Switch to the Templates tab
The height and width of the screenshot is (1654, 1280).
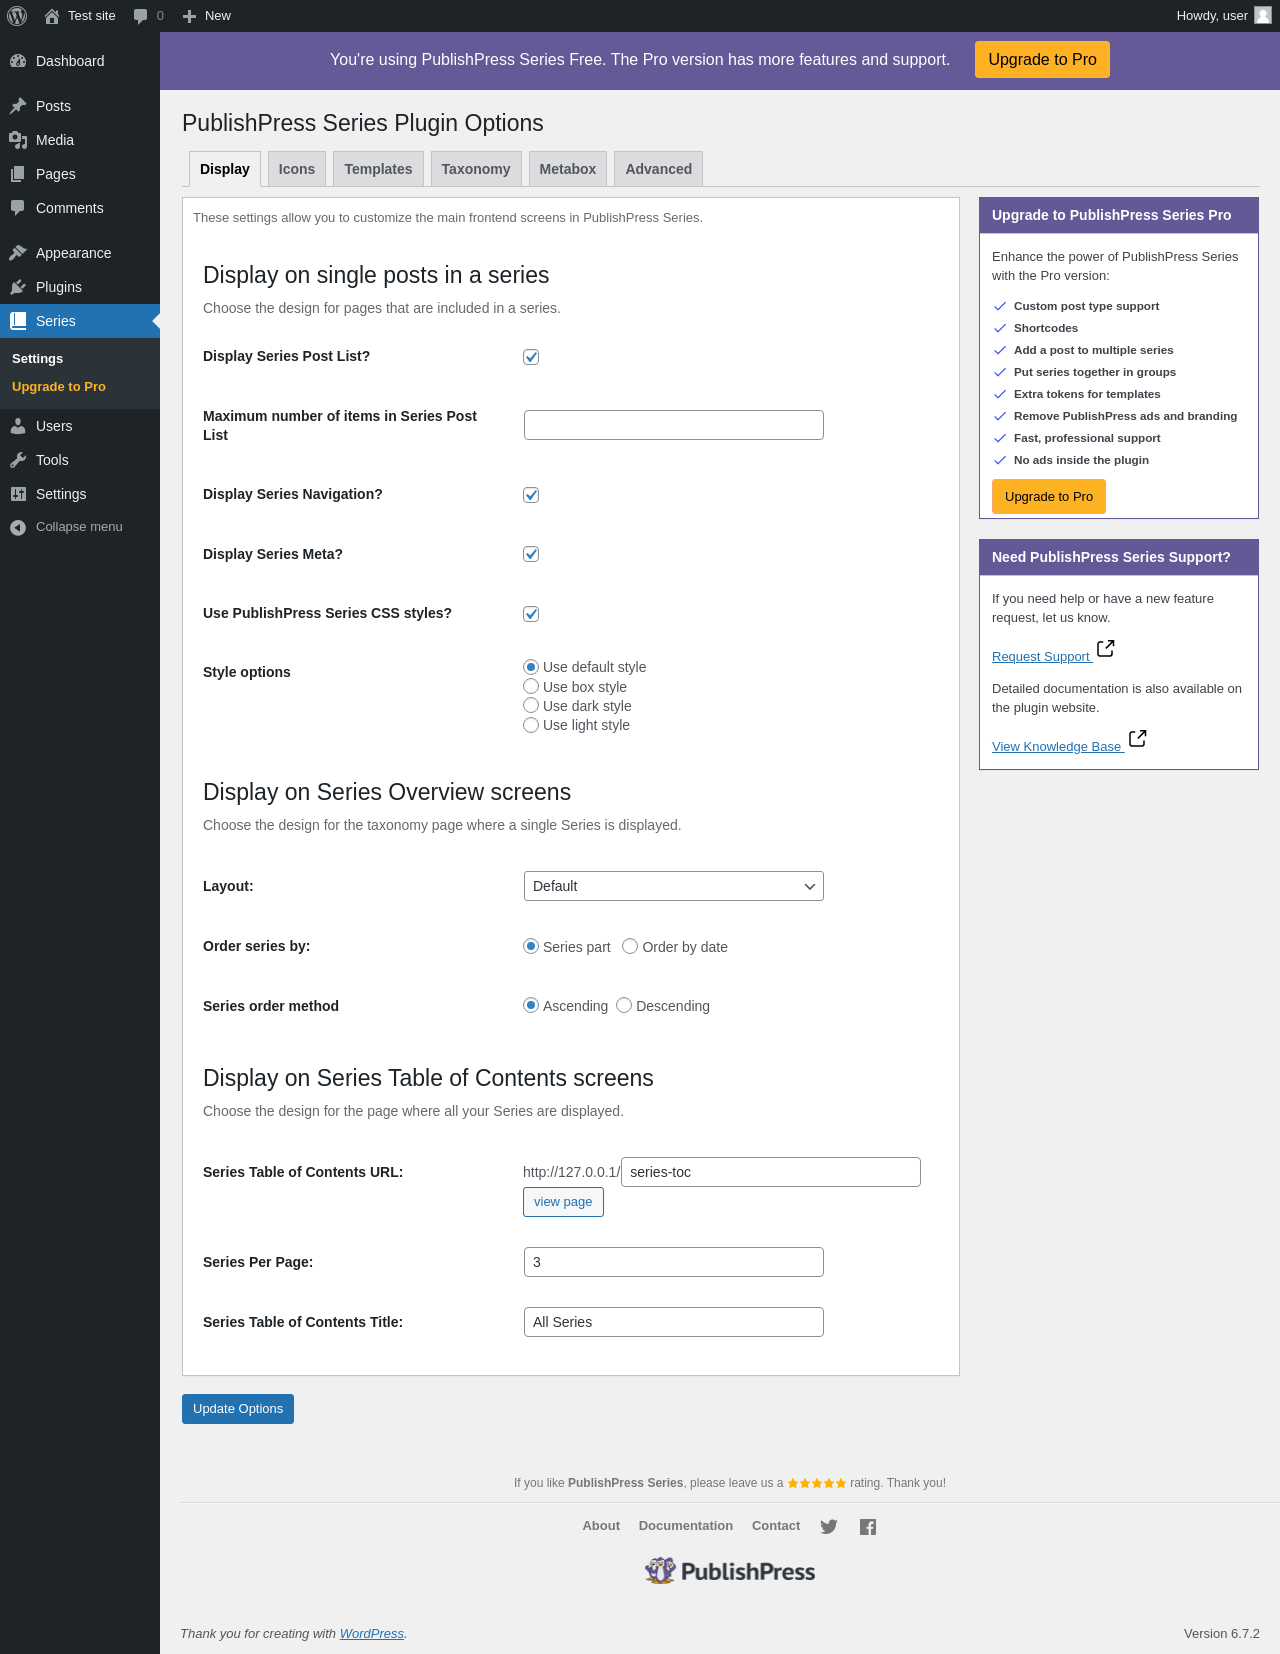click(378, 169)
